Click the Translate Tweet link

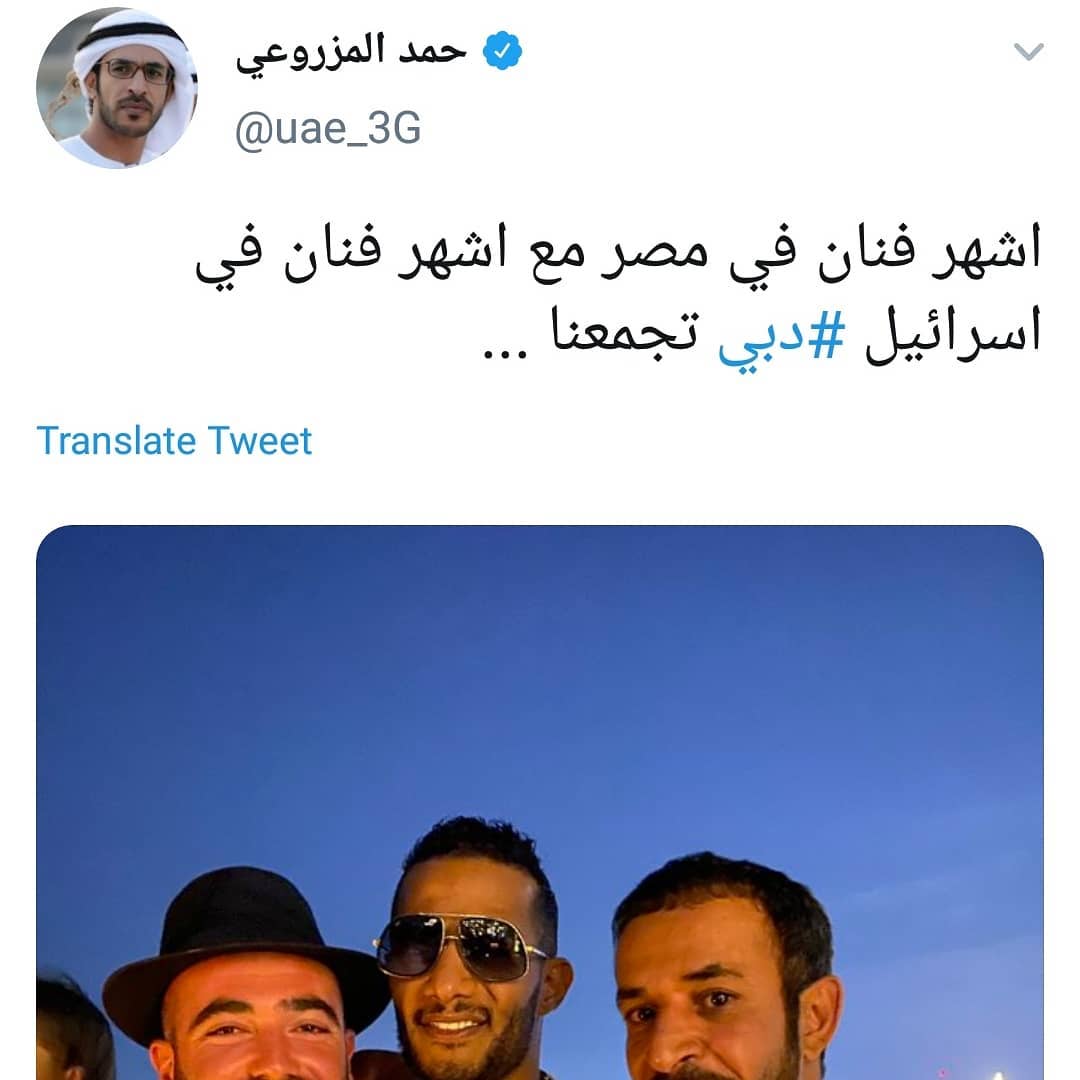(174, 441)
